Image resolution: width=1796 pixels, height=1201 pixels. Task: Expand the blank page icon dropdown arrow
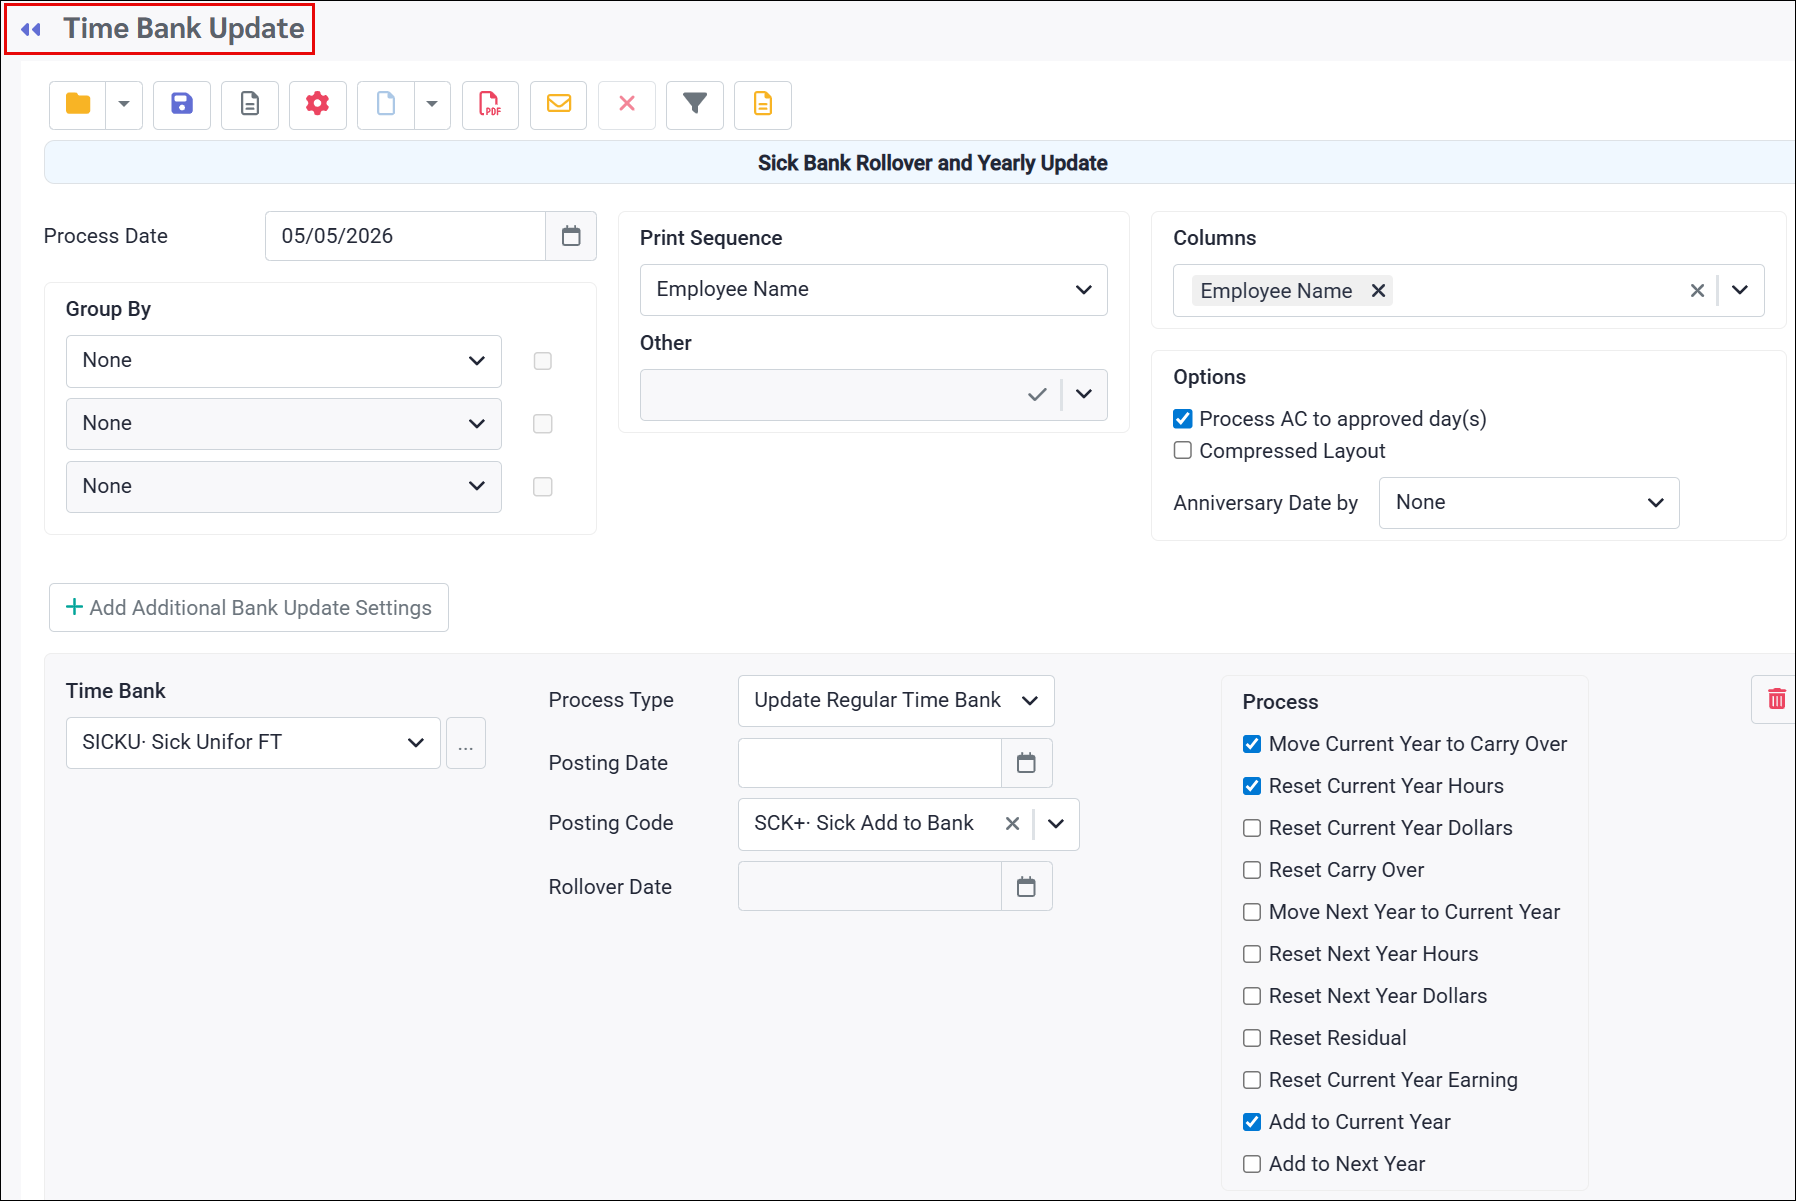(432, 104)
